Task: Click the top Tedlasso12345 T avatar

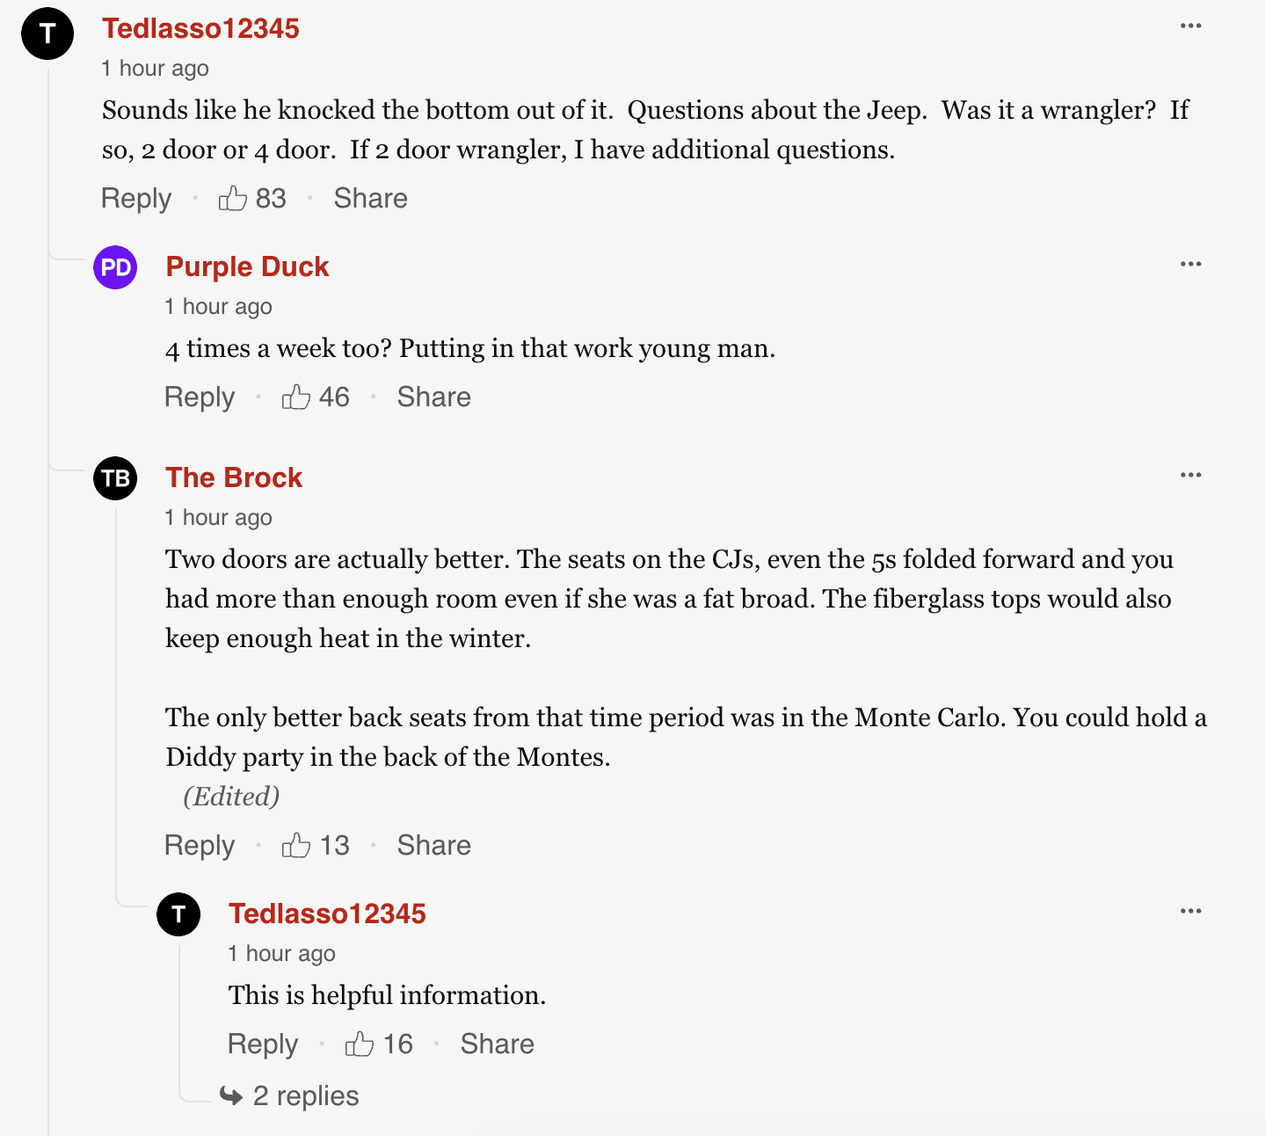Action: pyautogui.click(x=48, y=33)
